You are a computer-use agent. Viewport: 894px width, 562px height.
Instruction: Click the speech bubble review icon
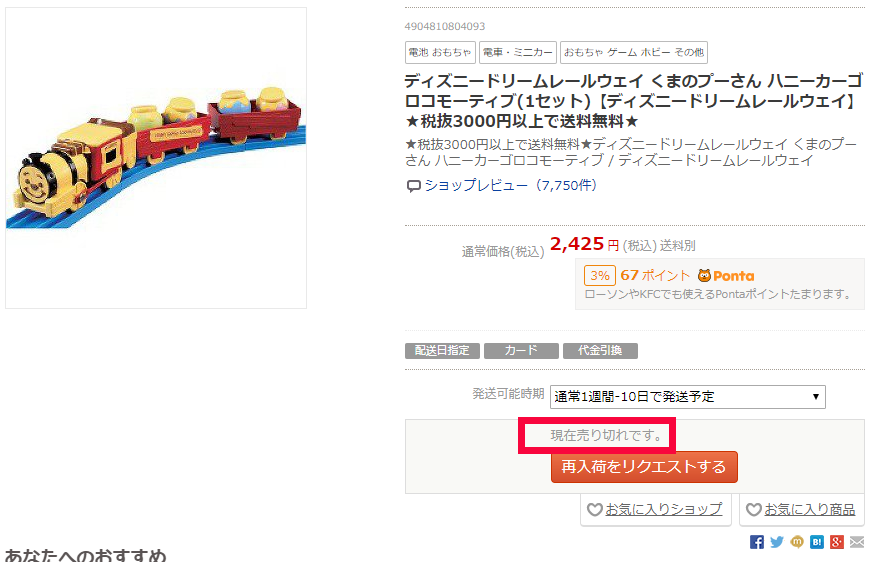(x=413, y=186)
